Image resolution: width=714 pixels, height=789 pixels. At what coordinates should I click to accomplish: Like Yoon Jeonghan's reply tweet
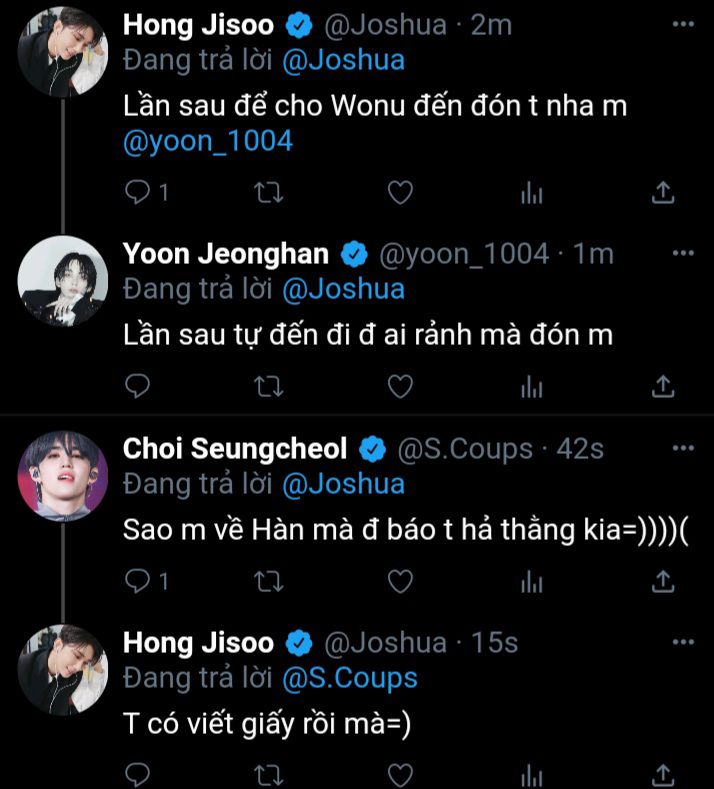pyautogui.click(x=400, y=386)
